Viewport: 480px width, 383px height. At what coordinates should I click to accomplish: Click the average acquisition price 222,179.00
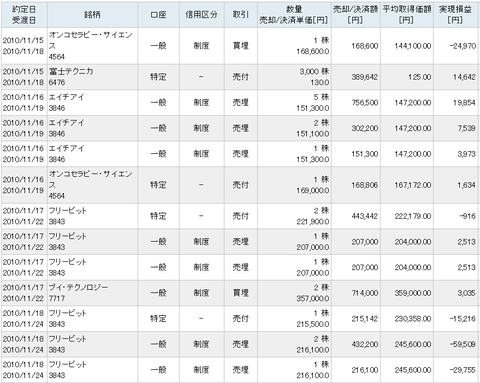(413, 216)
